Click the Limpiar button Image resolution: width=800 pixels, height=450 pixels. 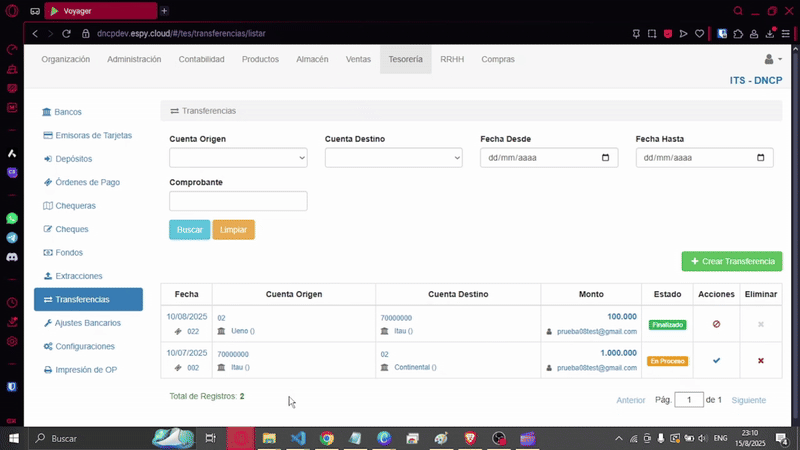[233, 230]
